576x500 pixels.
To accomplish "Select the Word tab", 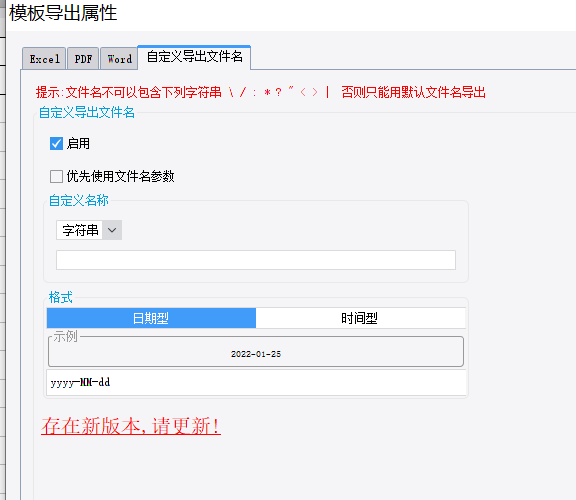I will pos(119,59).
